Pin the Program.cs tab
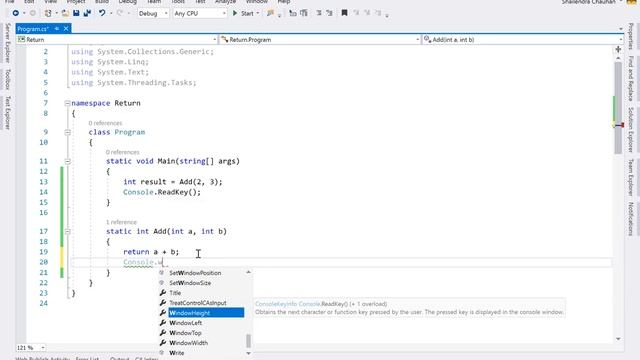This screenshot has width=640, height=360. pyautogui.click(x=57, y=29)
